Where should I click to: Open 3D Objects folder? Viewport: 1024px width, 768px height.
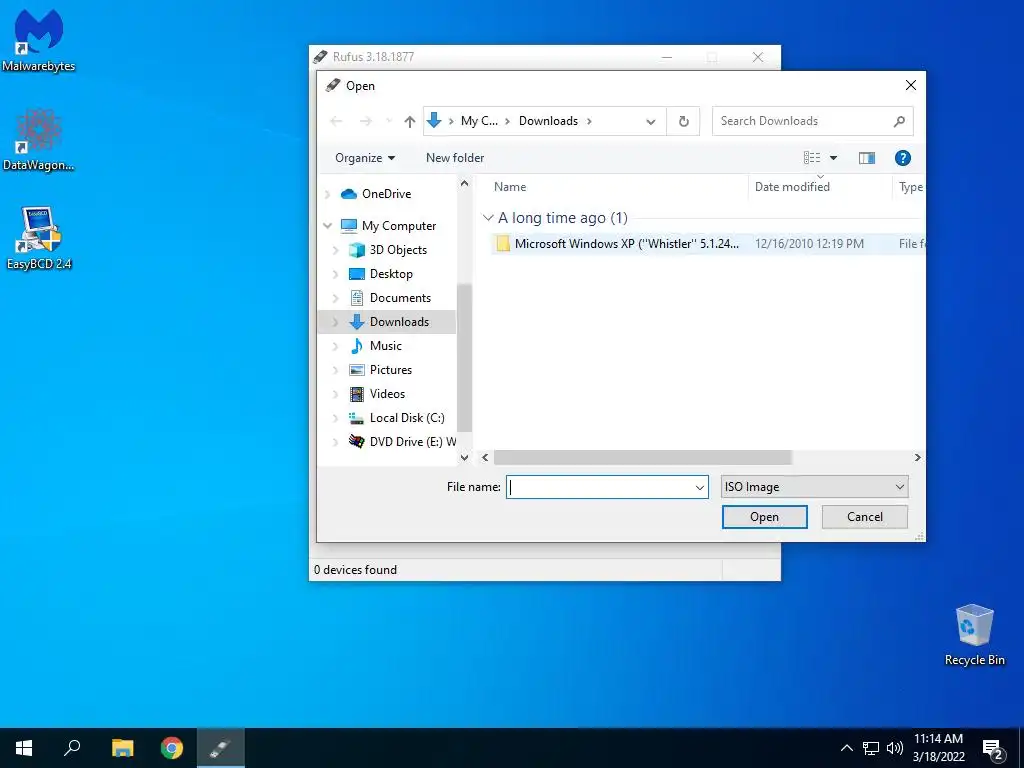click(x=398, y=249)
